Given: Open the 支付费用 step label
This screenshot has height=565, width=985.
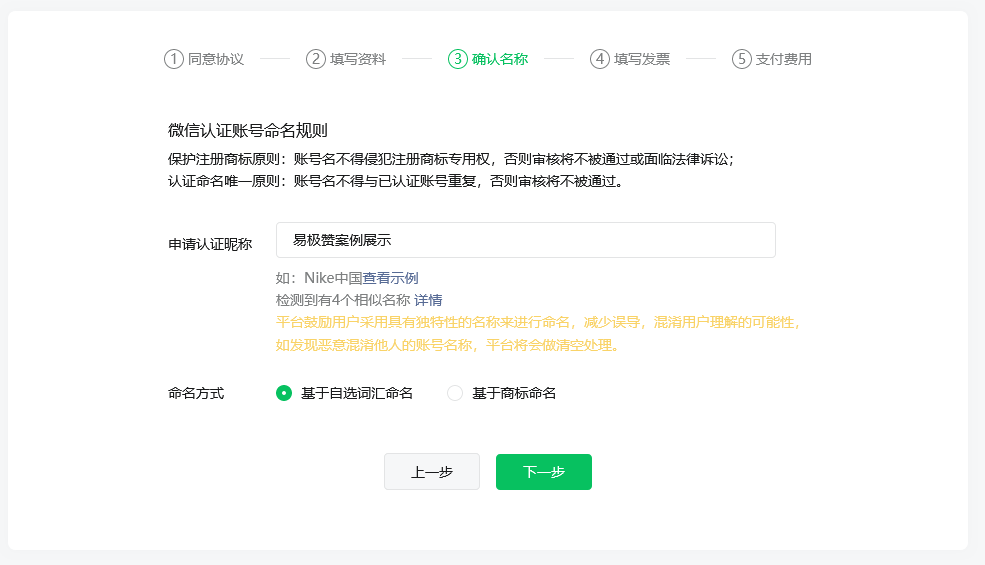Looking at the screenshot, I should pyautogui.click(x=784, y=59).
